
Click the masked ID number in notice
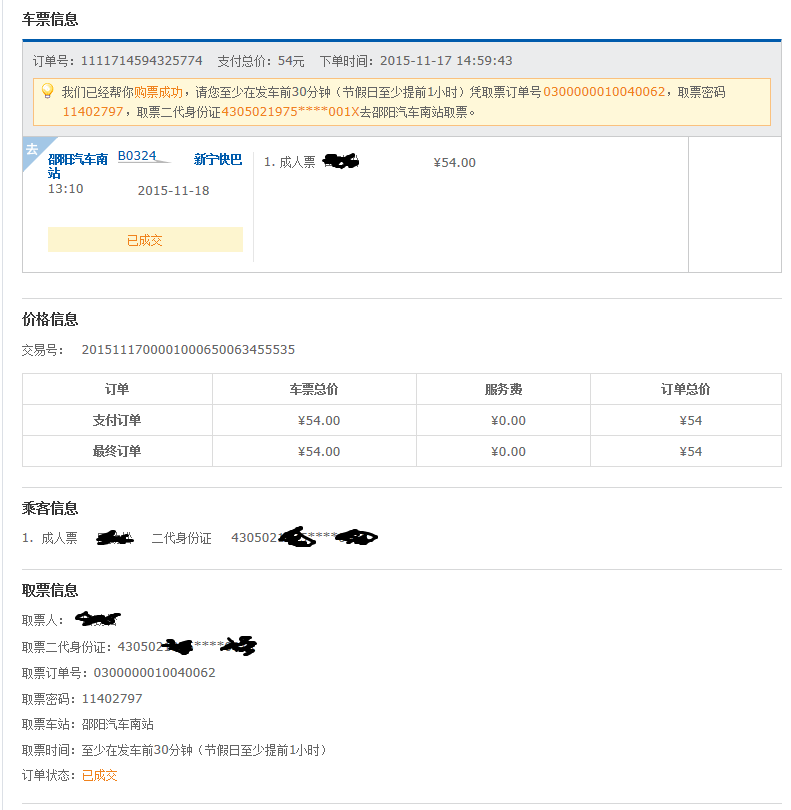tap(289, 112)
